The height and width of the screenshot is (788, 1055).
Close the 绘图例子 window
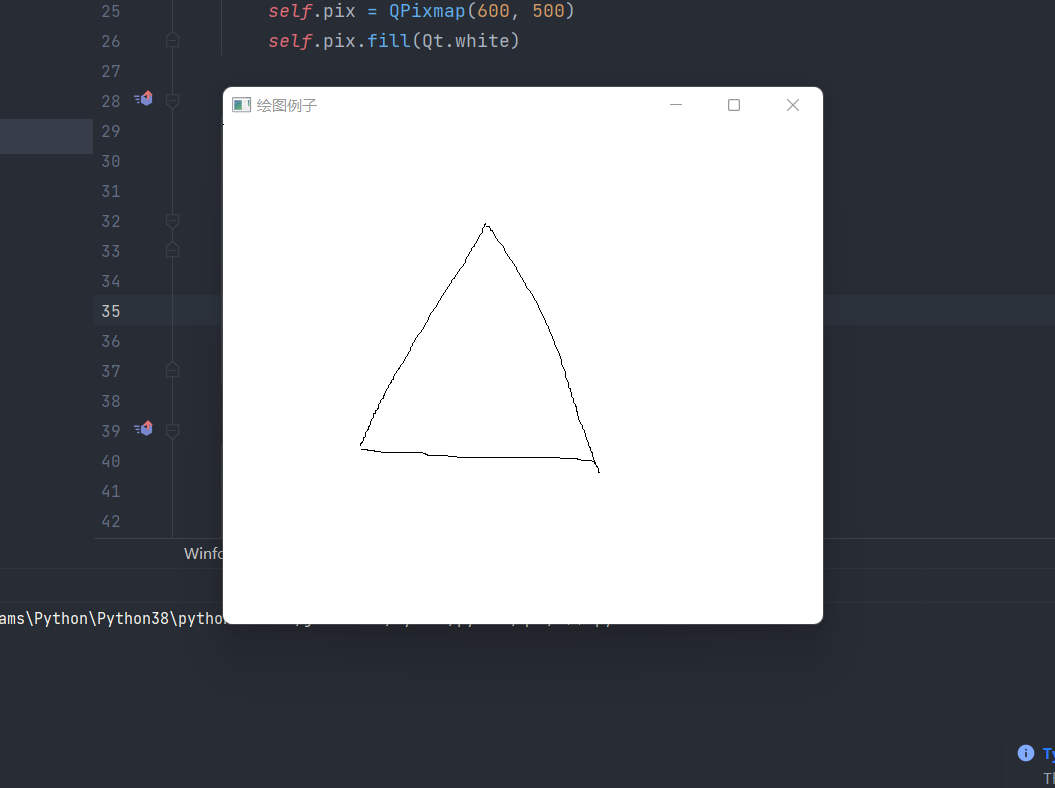793,105
